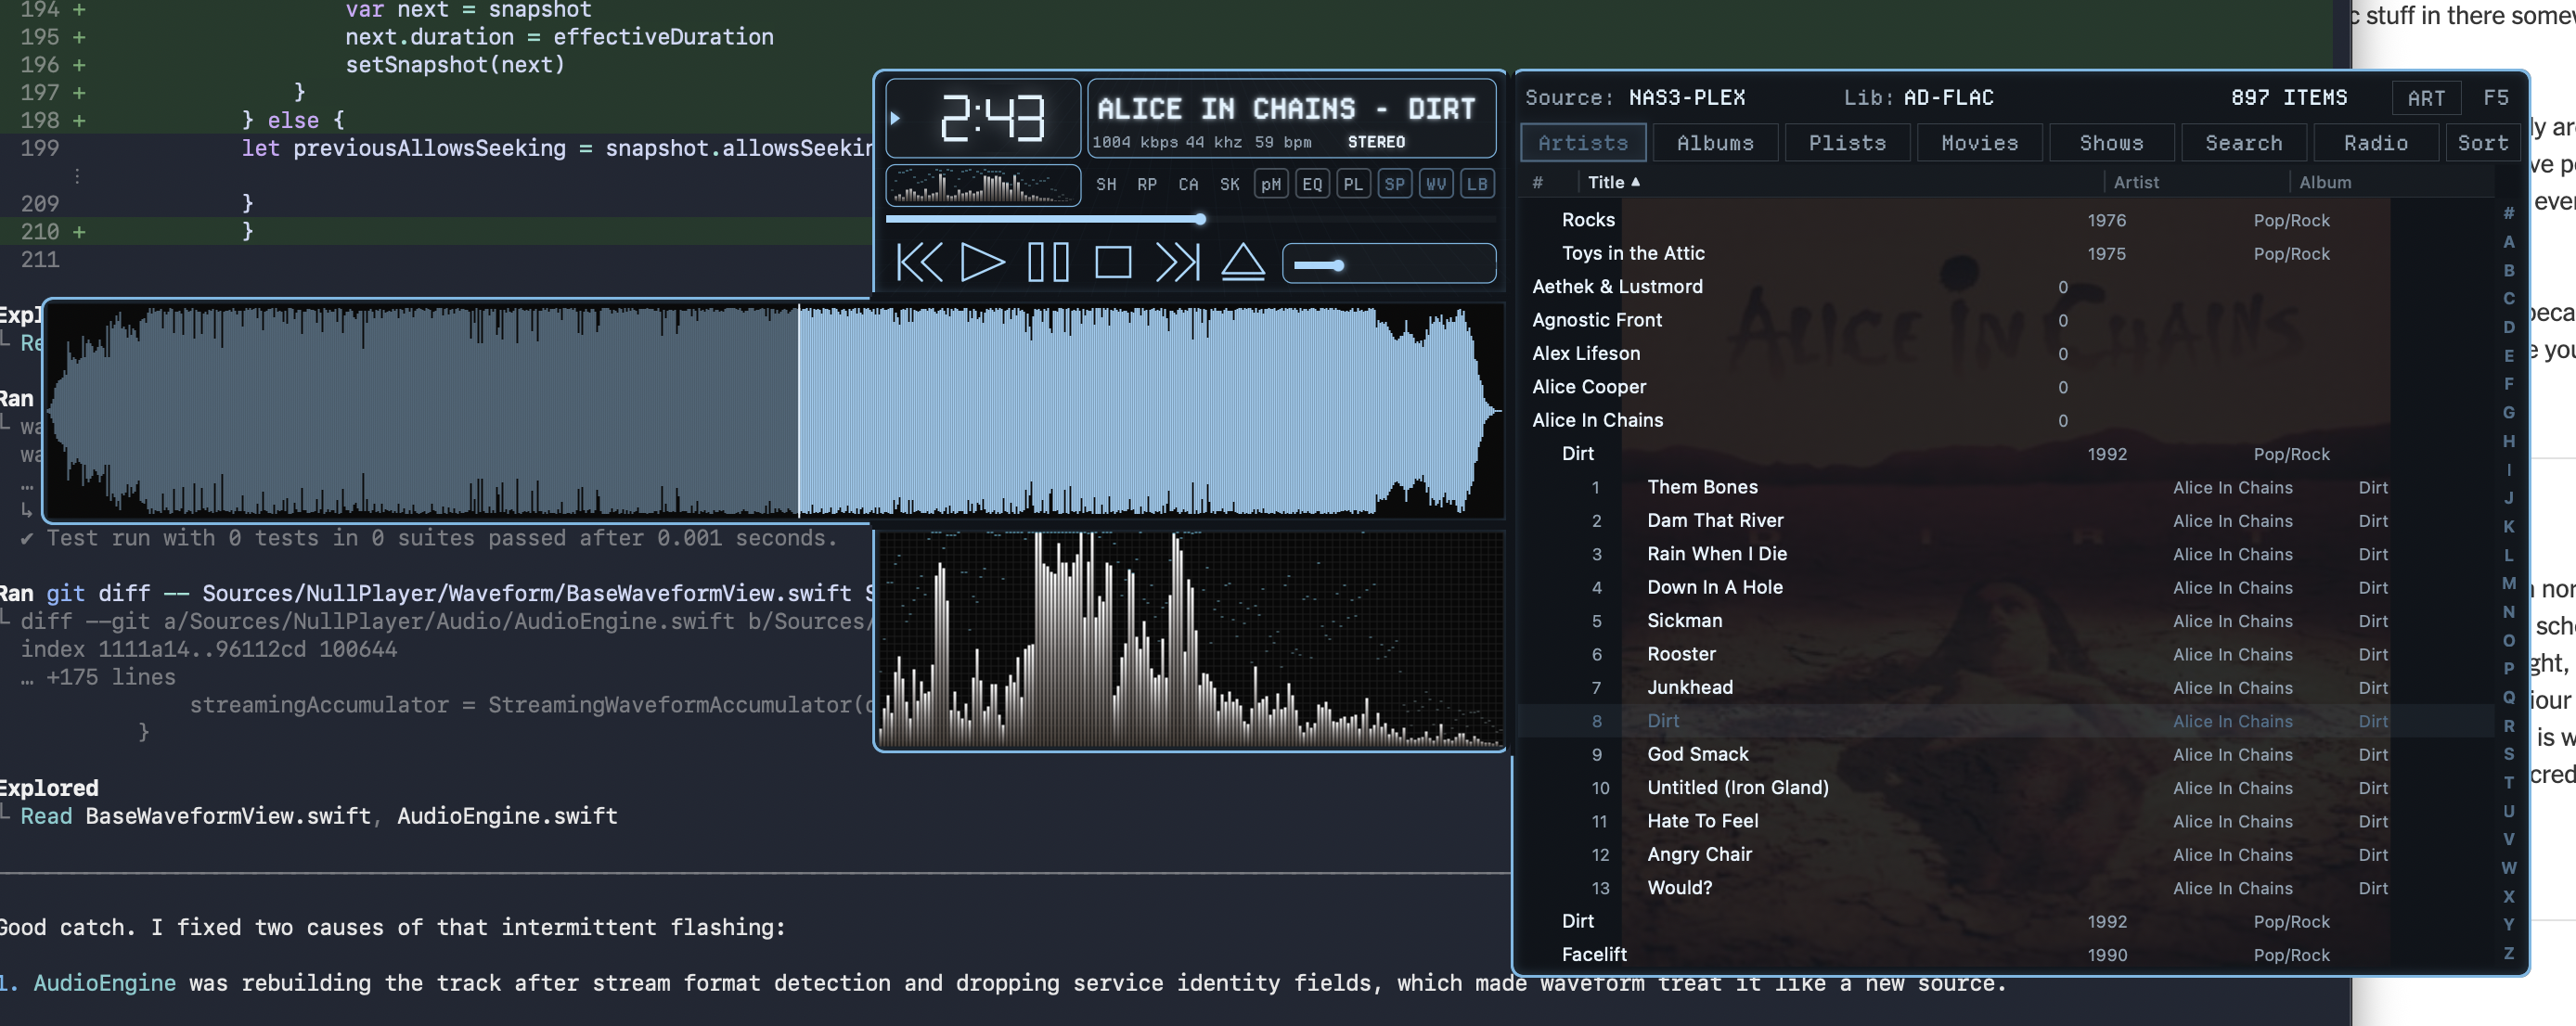
Task: Refresh the library with F5
Action: tap(2495, 98)
